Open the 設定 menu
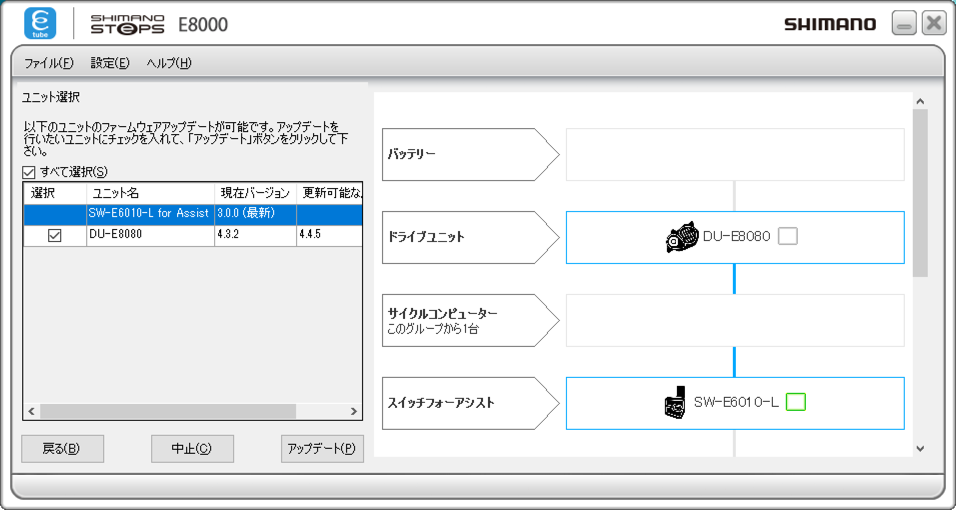 click(109, 63)
